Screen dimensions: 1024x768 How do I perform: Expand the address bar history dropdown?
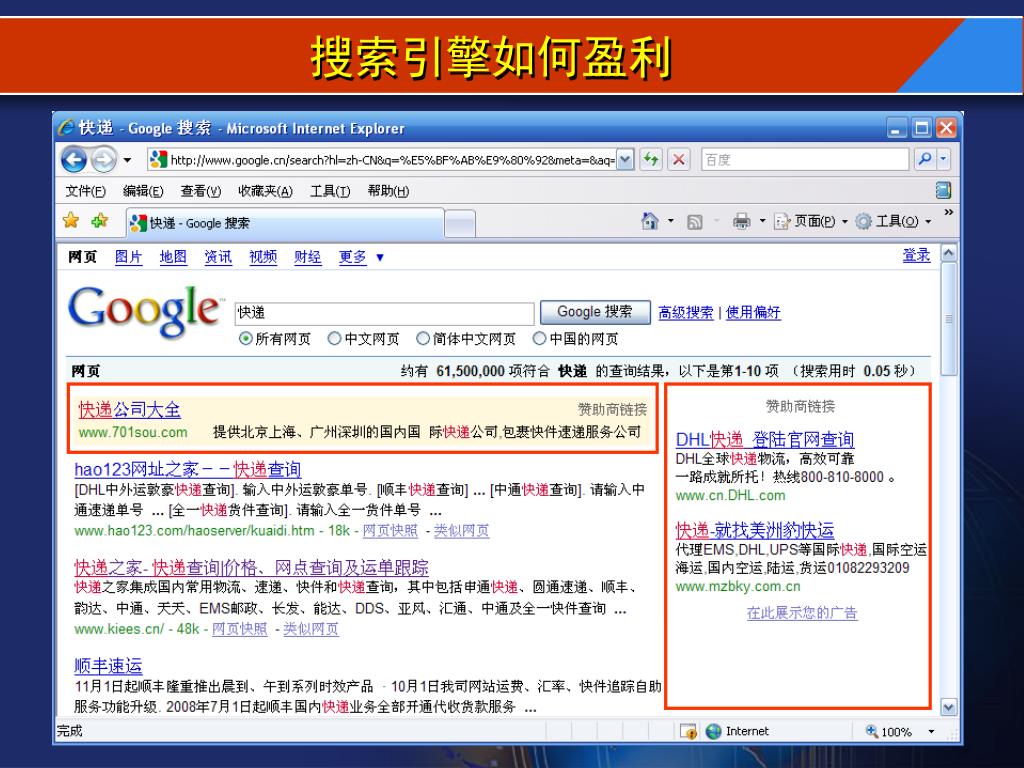(625, 159)
